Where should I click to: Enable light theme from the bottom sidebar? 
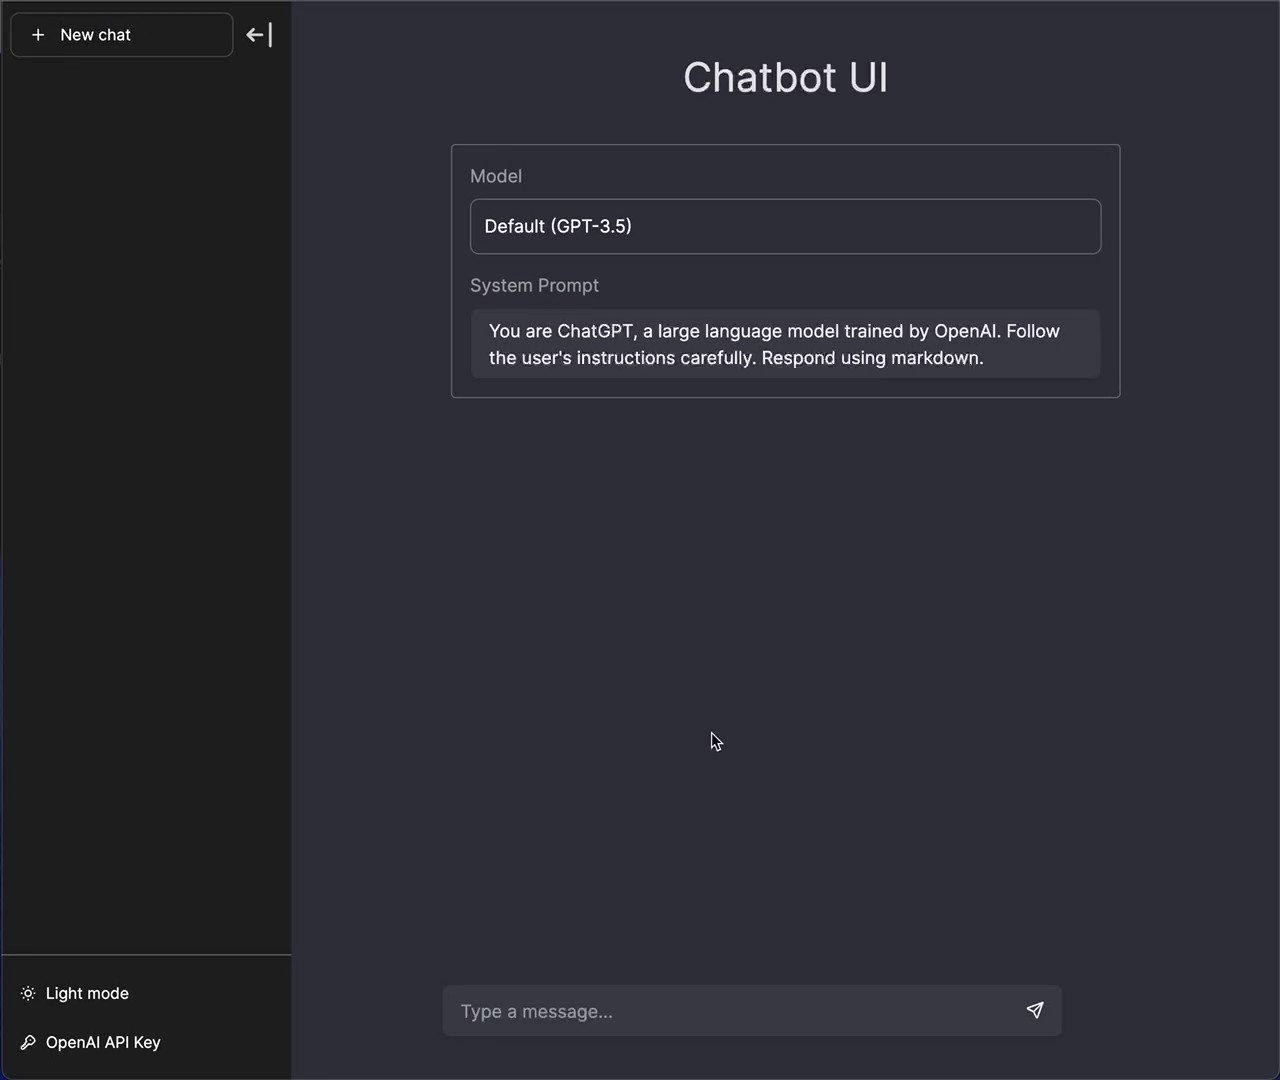coord(87,993)
